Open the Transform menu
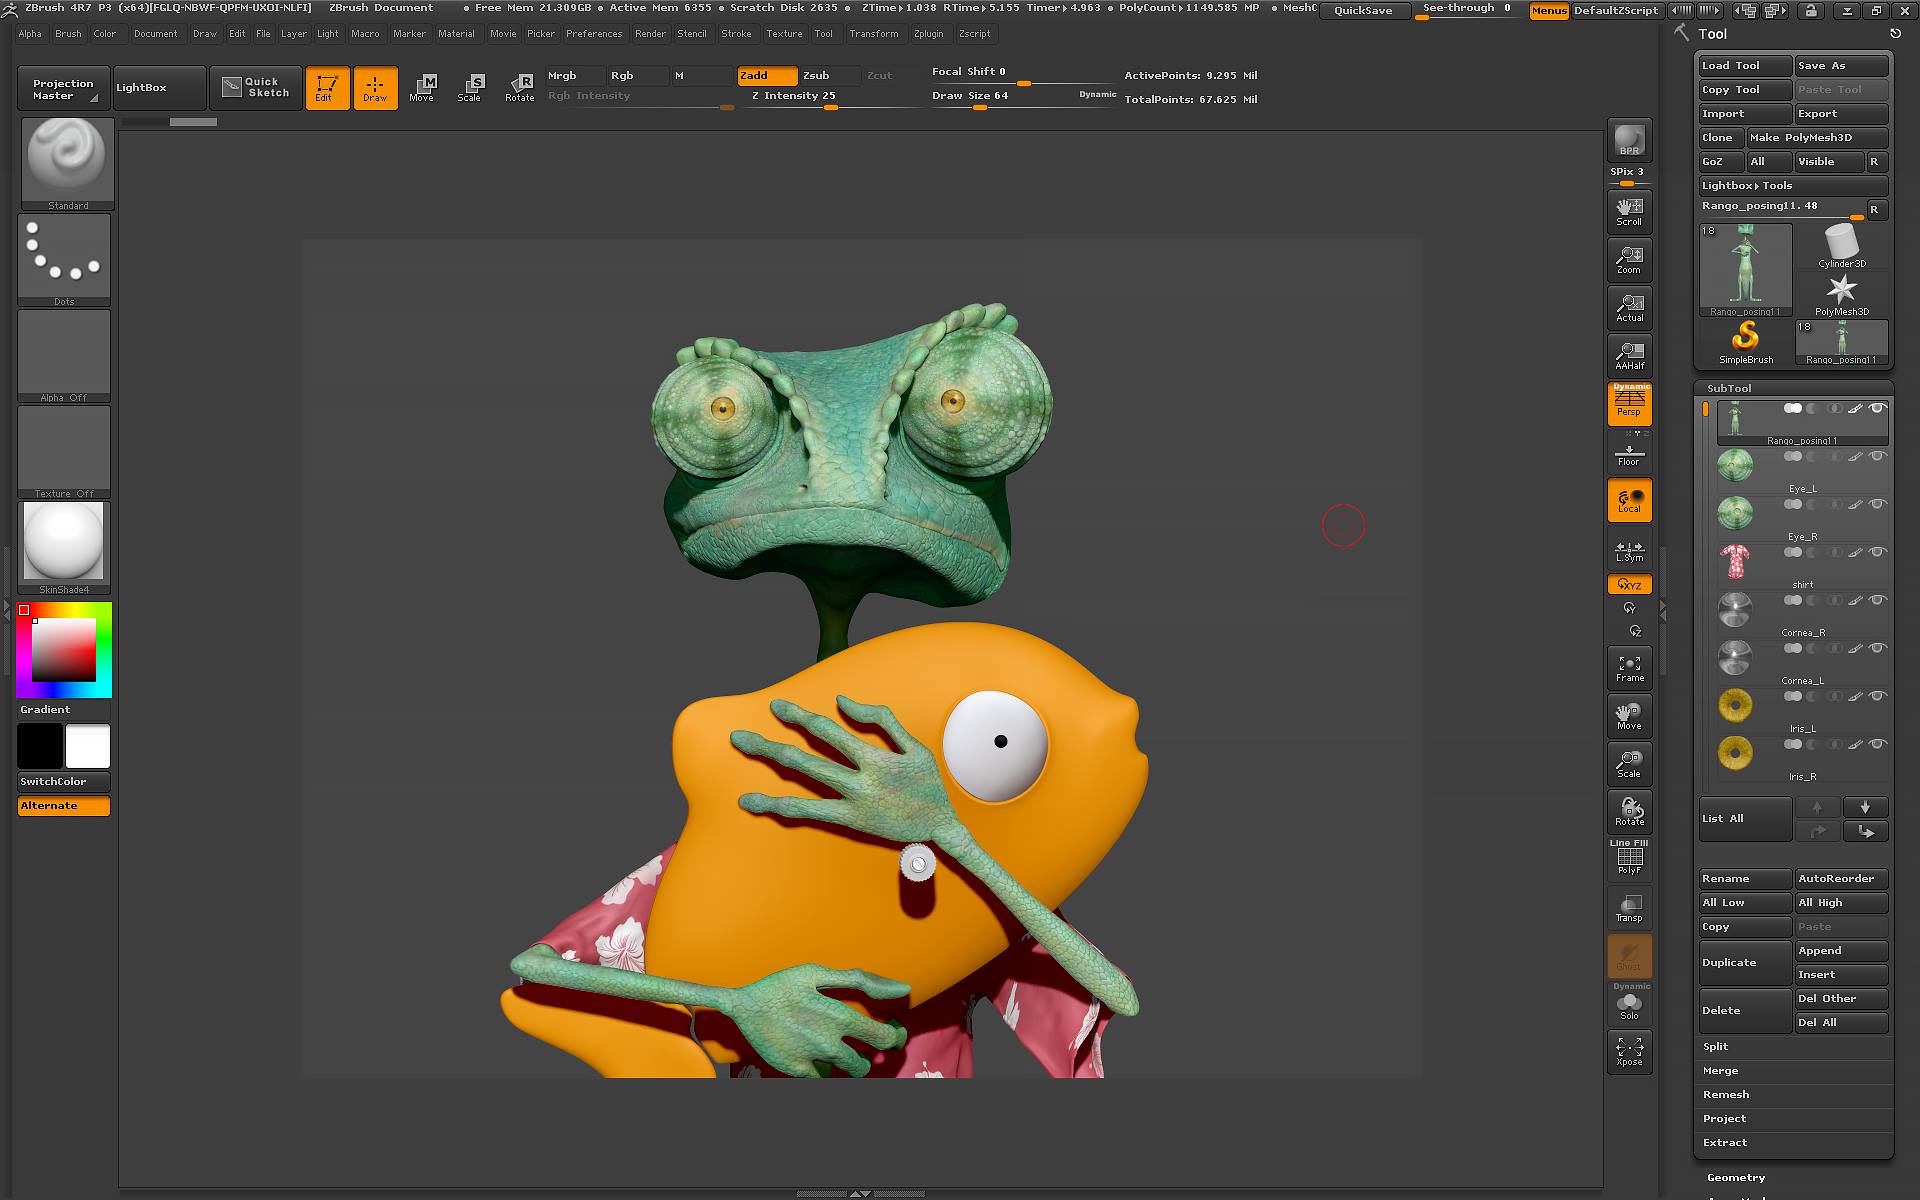The image size is (1920, 1200). pyautogui.click(x=874, y=34)
